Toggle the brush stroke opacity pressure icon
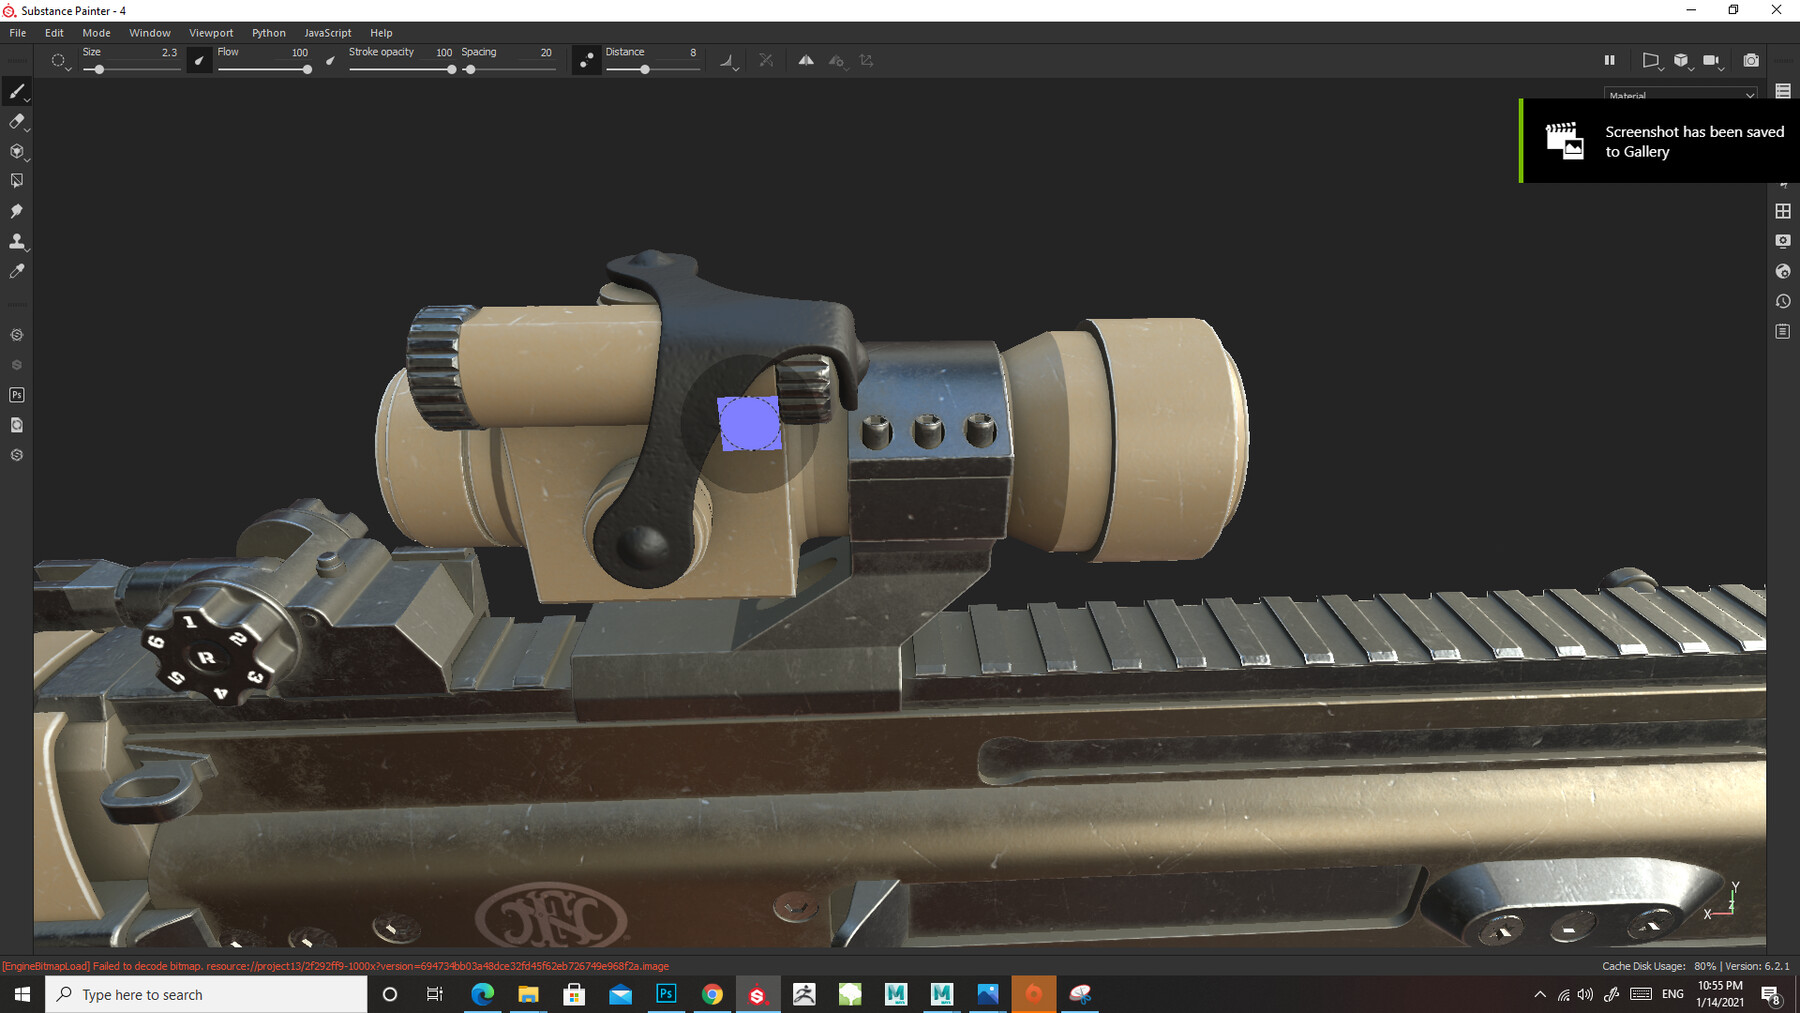 pos(330,60)
